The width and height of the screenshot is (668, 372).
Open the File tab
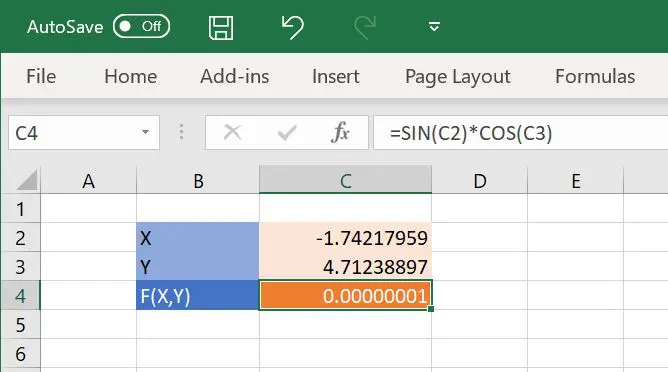[41, 77]
